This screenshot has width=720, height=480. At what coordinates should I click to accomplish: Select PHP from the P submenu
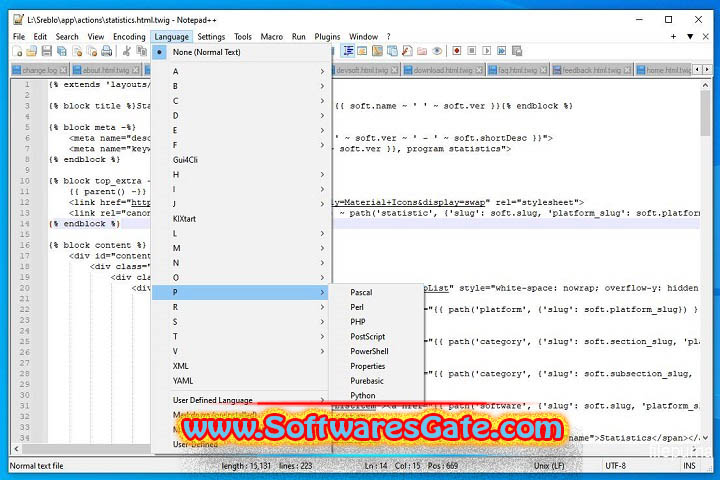click(x=377, y=322)
